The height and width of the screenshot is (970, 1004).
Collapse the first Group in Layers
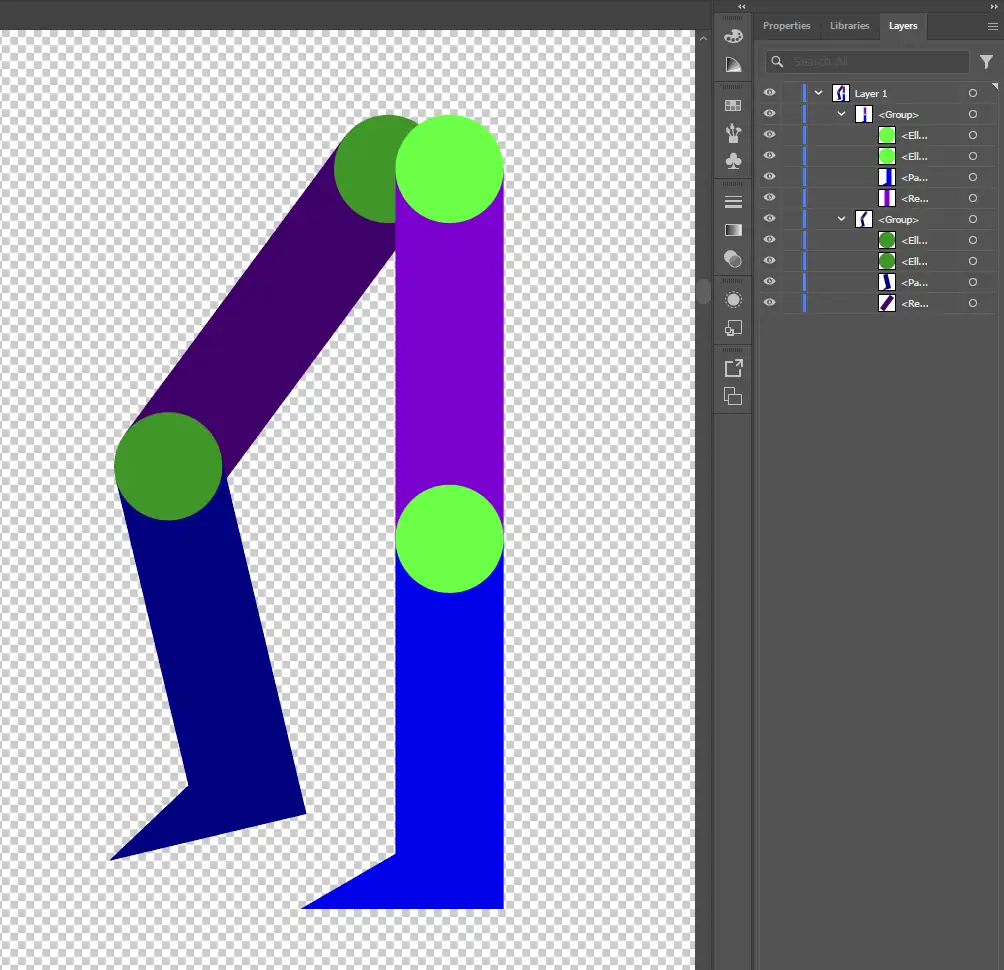(x=842, y=114)
